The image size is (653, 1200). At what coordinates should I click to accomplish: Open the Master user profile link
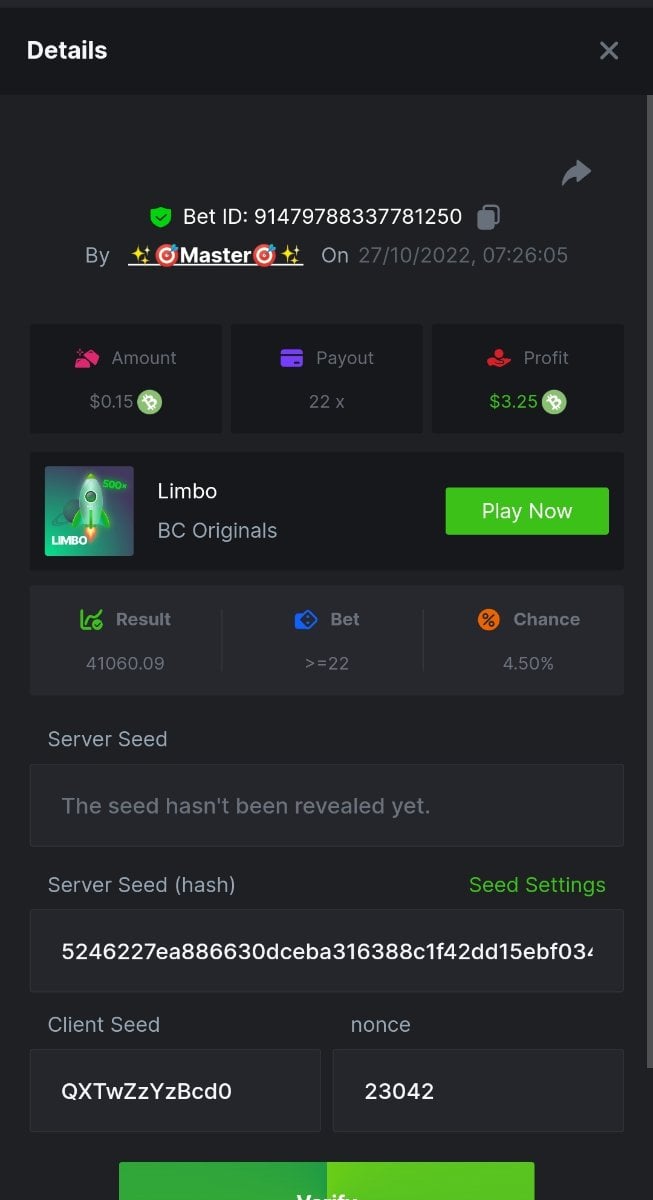215,255
